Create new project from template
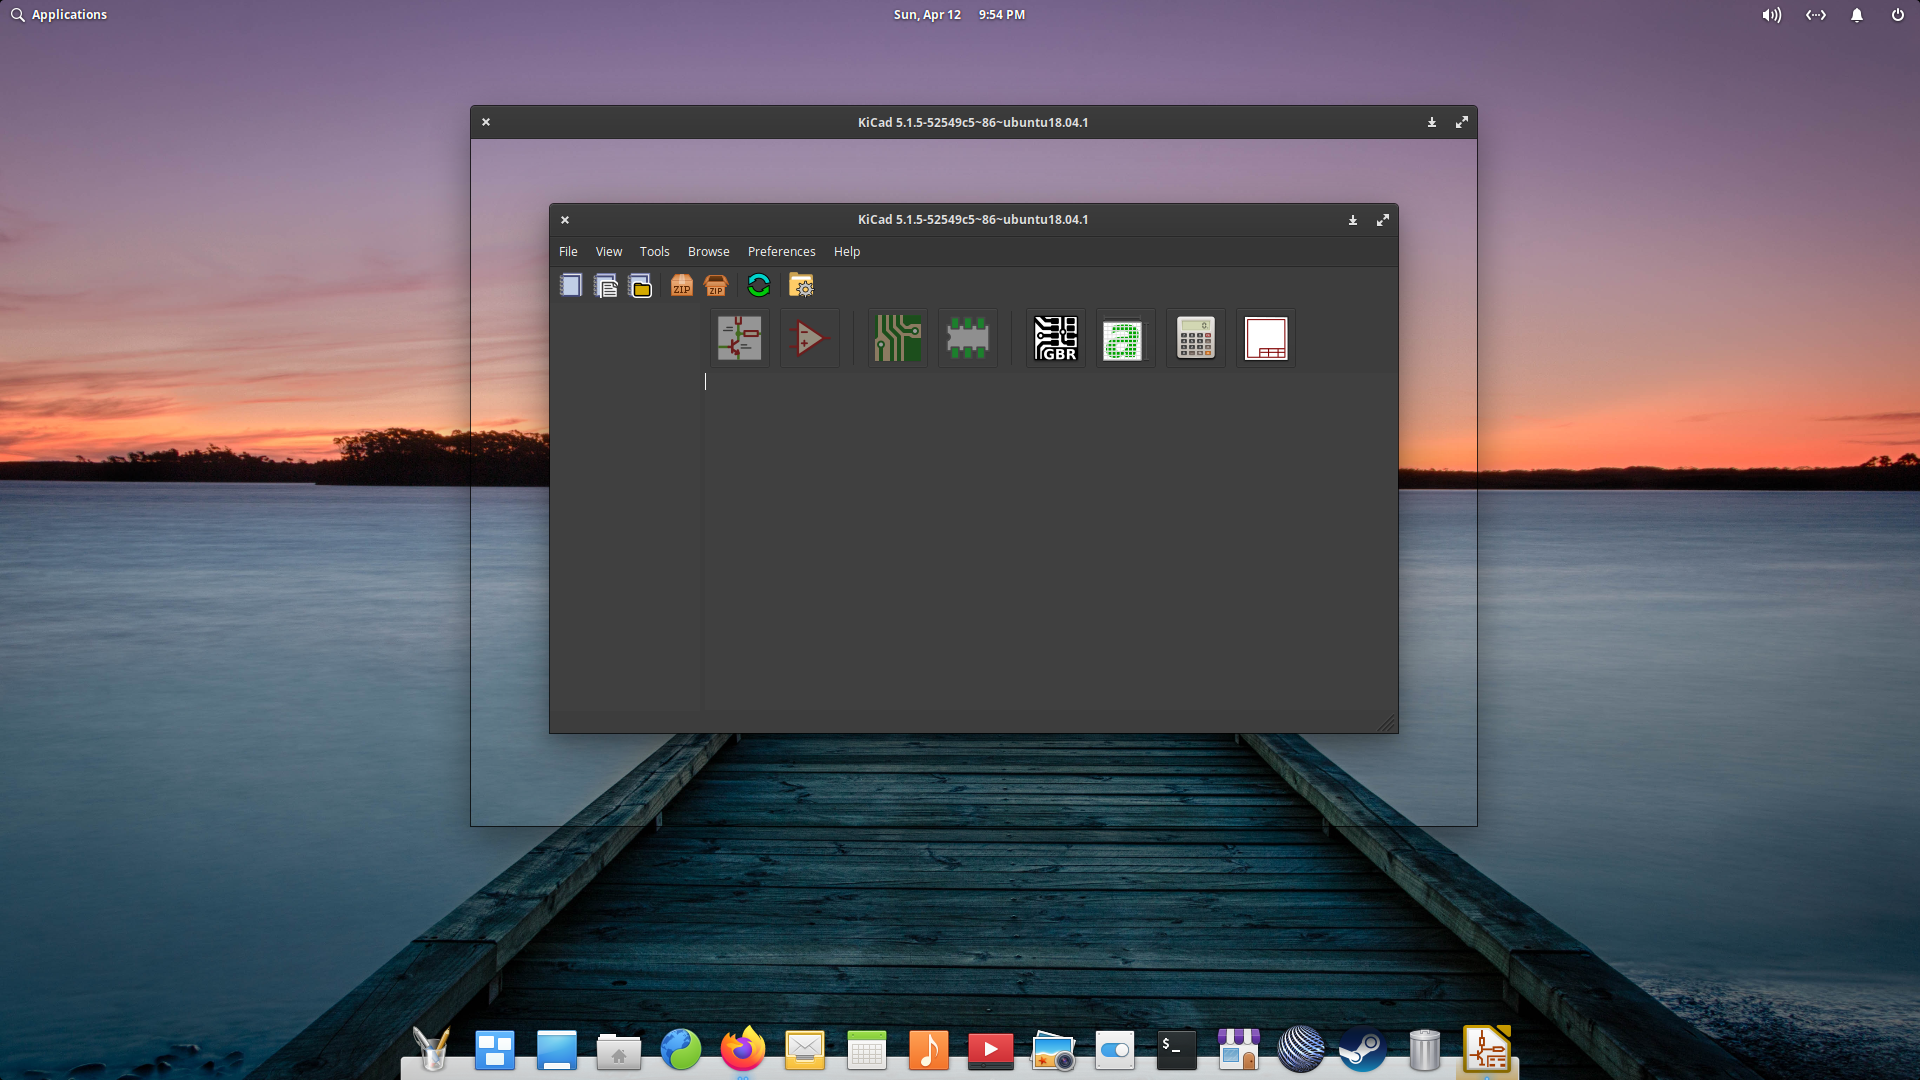1920x1080 pixels. [x=605, y=285]
